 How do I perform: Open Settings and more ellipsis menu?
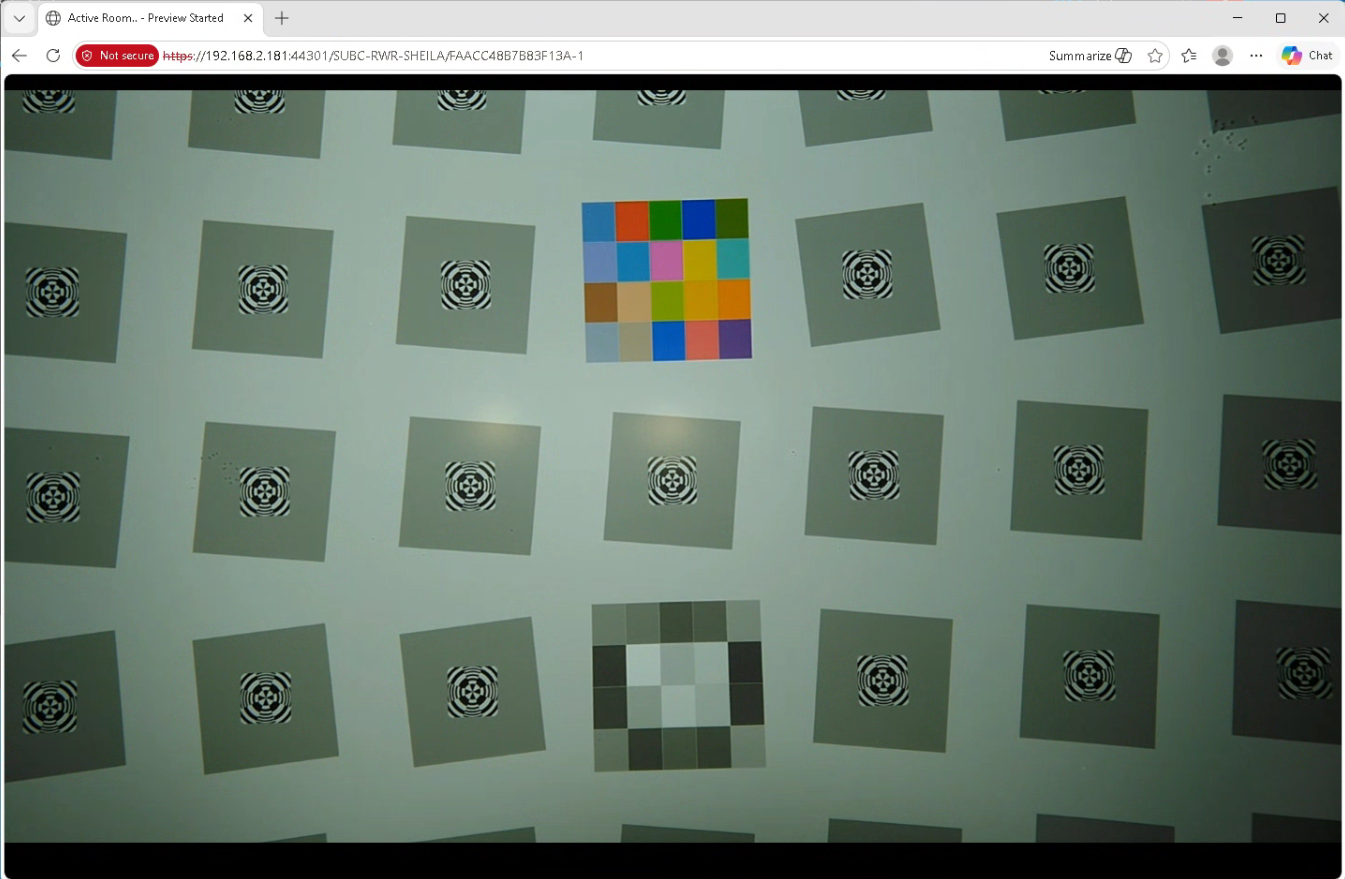(1256, 56)
